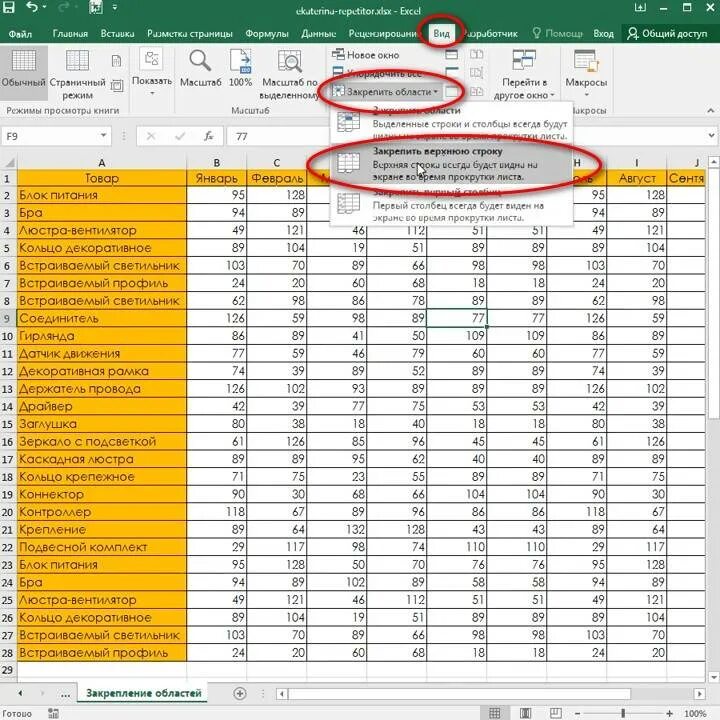Click the zoom in plus button
Viewport: 720px width, 720px height.
pyautogui.click(x=670, y=713)
